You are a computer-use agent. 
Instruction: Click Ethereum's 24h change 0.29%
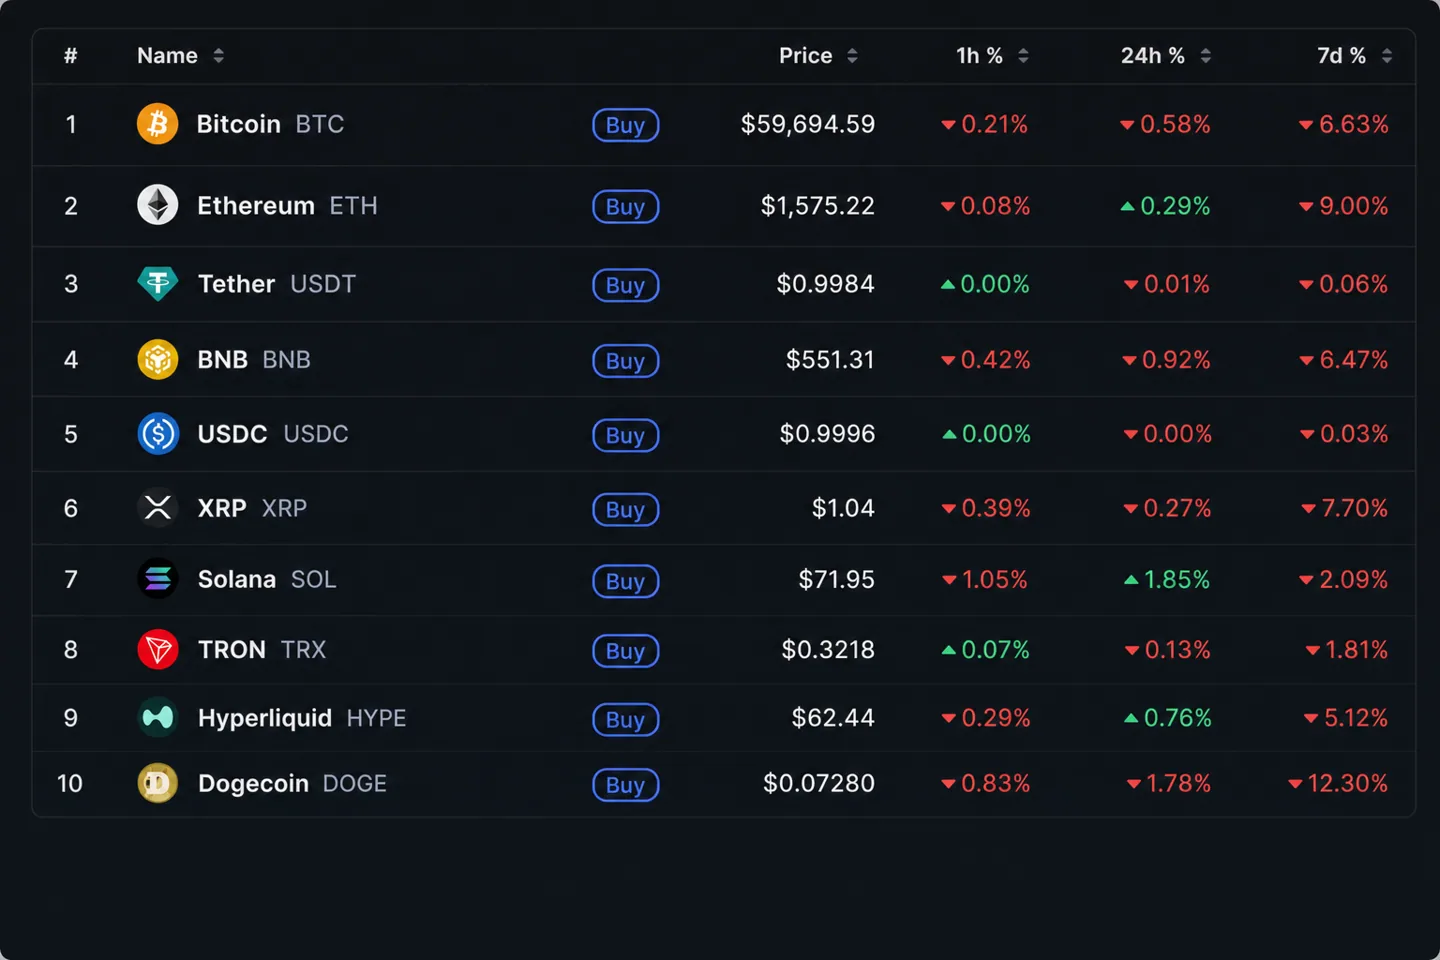(1165, 206)
